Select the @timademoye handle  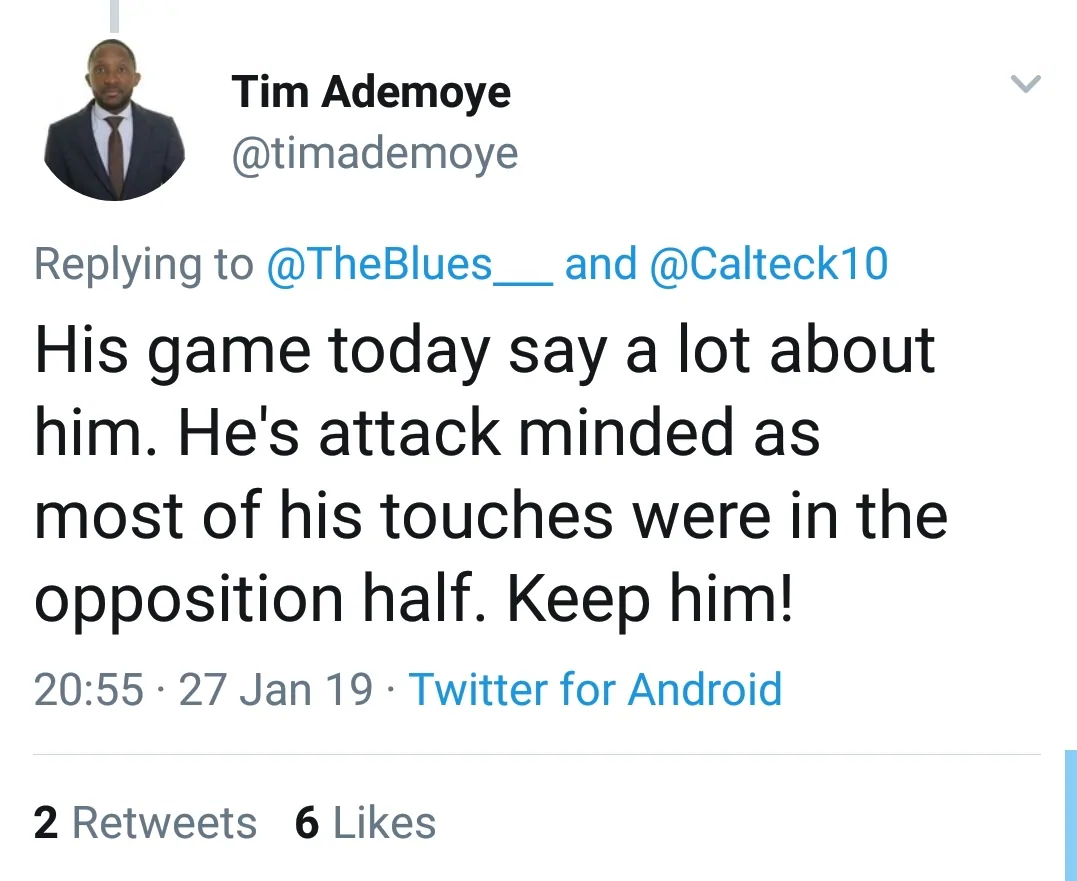pyautogui.click(x=375, y=154)
